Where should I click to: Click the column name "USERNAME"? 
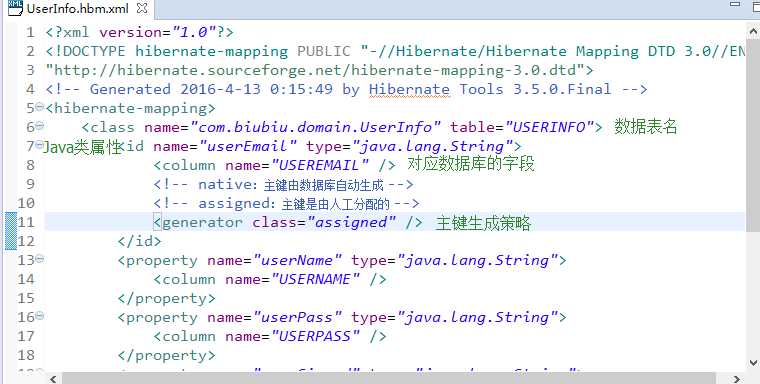[316, 279]
